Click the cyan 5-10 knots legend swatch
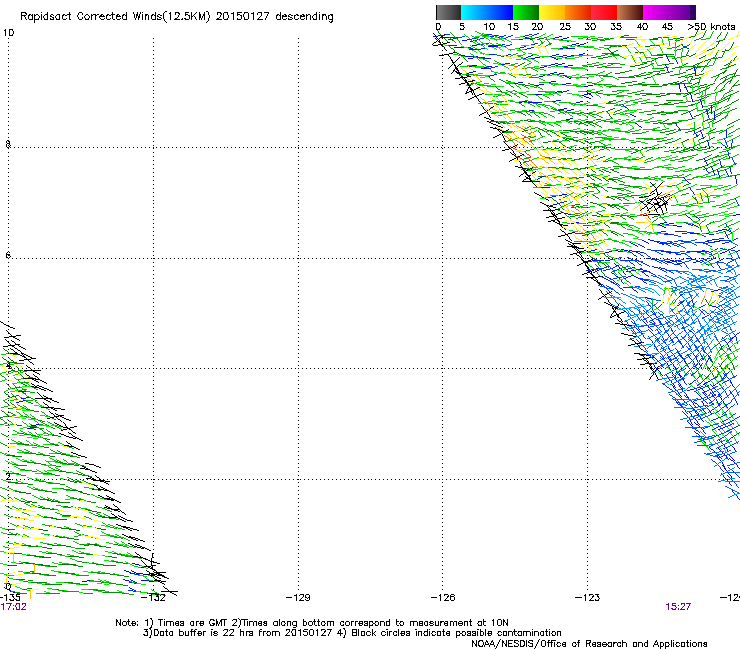 pos(474,12)
